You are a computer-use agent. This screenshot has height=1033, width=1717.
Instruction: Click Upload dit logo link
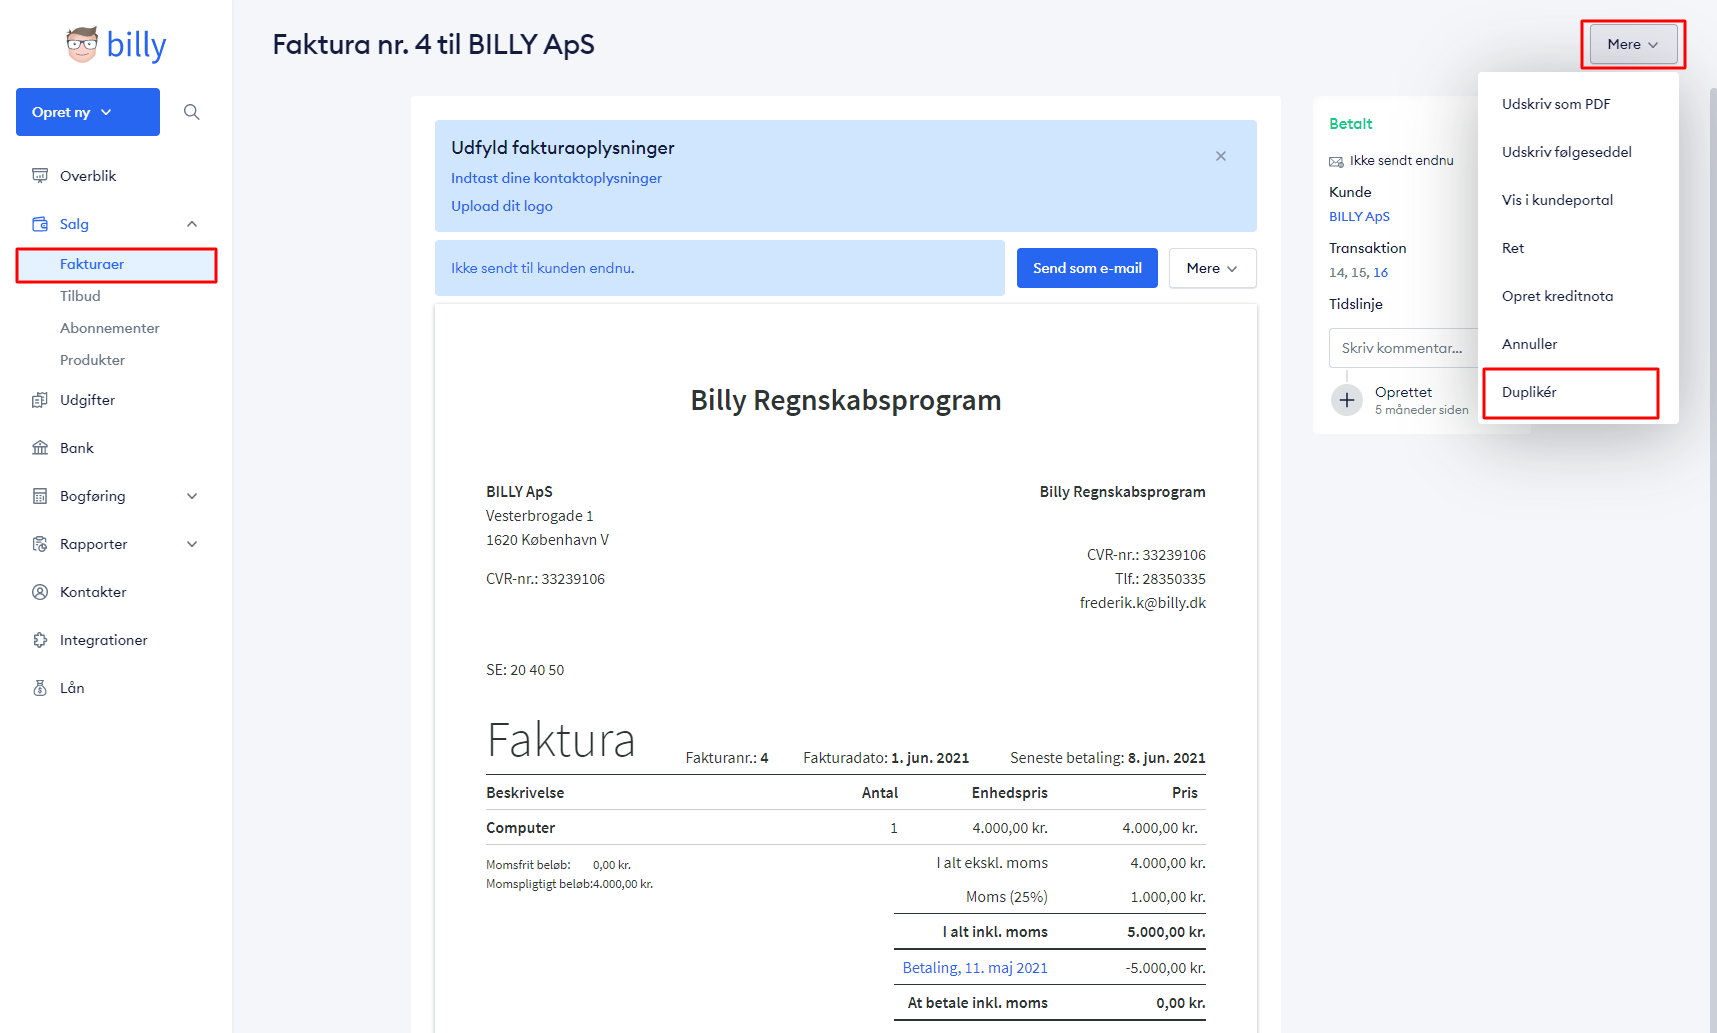[502, 206]
